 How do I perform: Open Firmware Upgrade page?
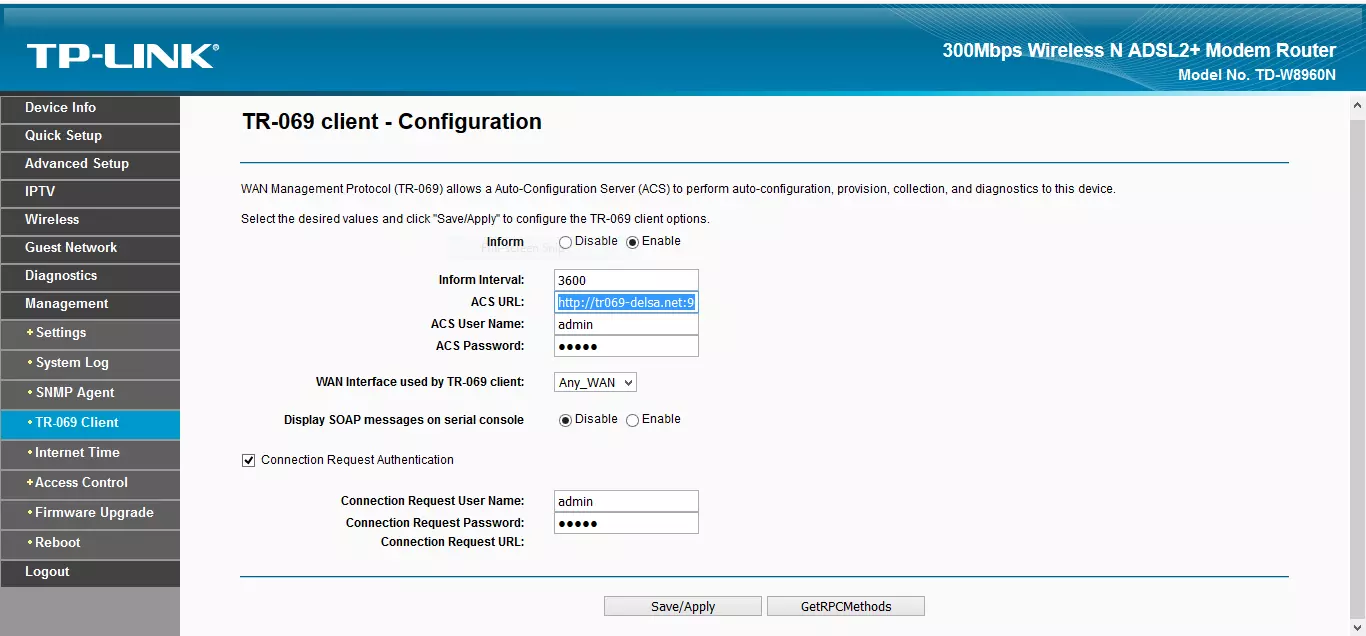(90, 514)
